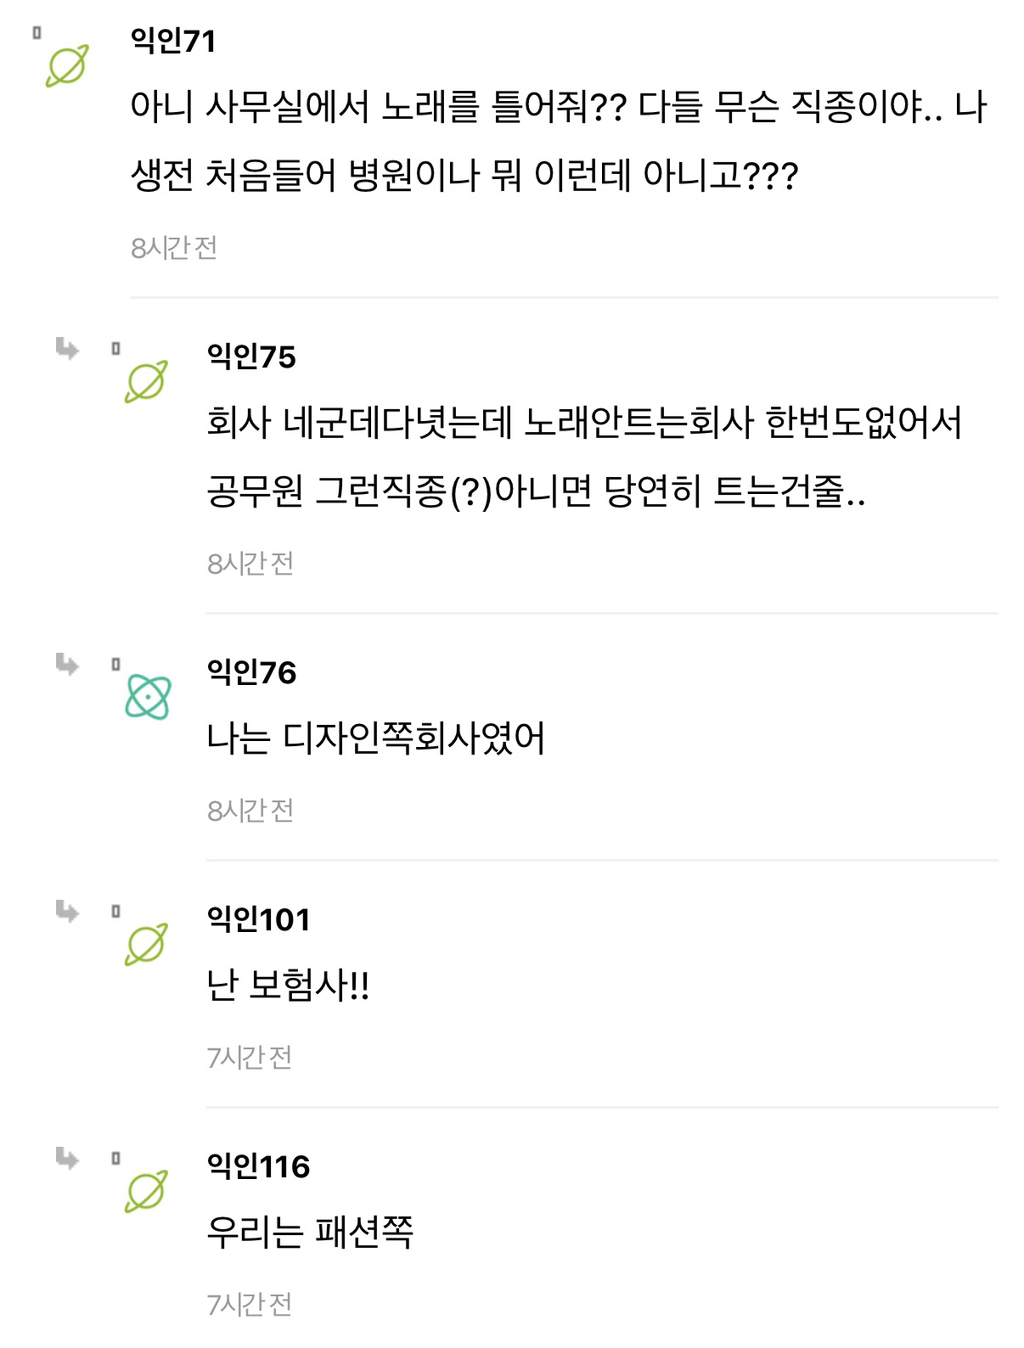Click the reply arrow beside 익인76's comment
The image size is (1024, 1348).
(67, 664)
